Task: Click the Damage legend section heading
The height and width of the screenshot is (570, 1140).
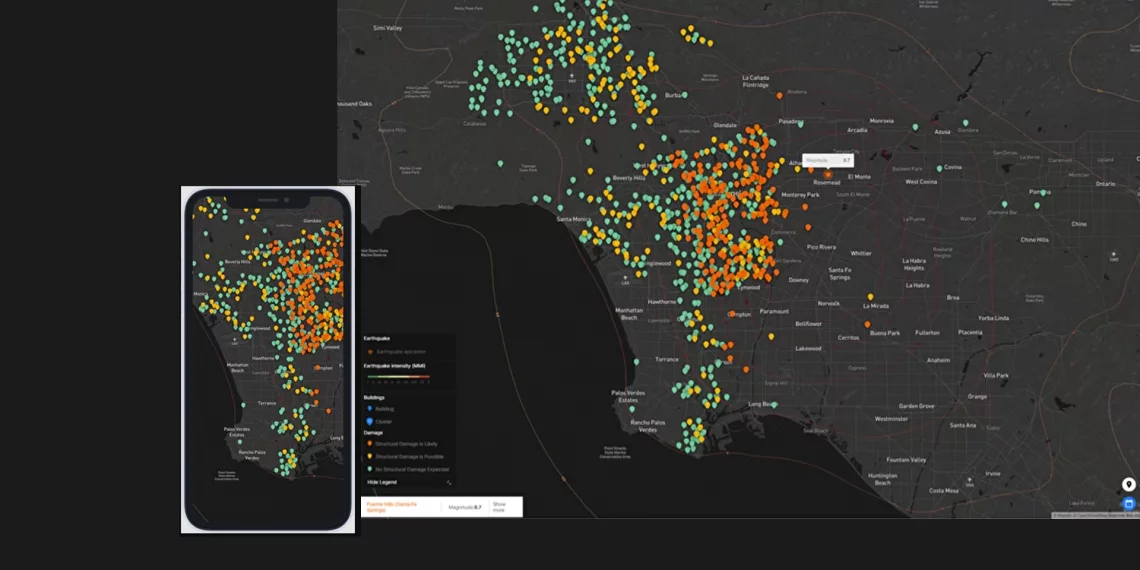Action: 373,433
